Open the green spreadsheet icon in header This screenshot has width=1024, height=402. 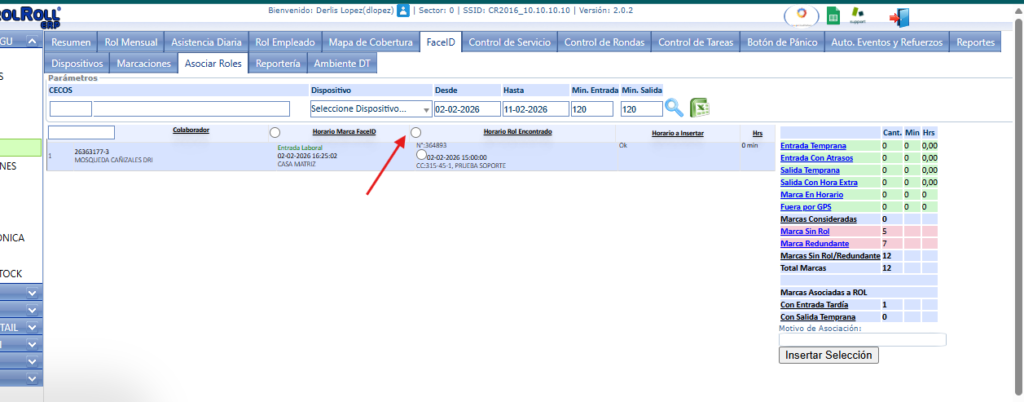coord(832,17)
